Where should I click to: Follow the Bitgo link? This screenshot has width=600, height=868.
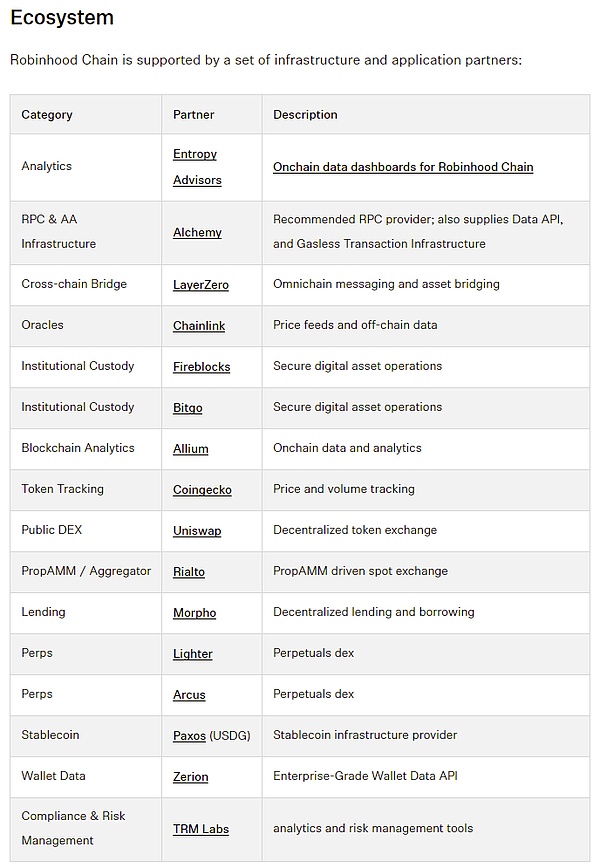click(x=188, y=407)
